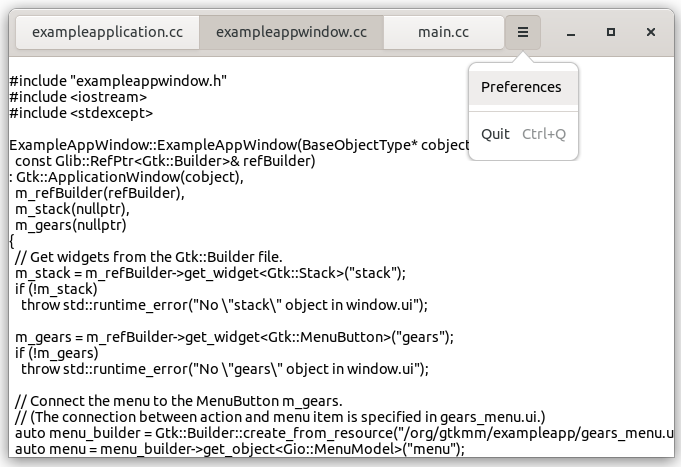Click the "if (!m_stack)" line
Viewport: 681px width, 467px height.
[x=57, y=289]
